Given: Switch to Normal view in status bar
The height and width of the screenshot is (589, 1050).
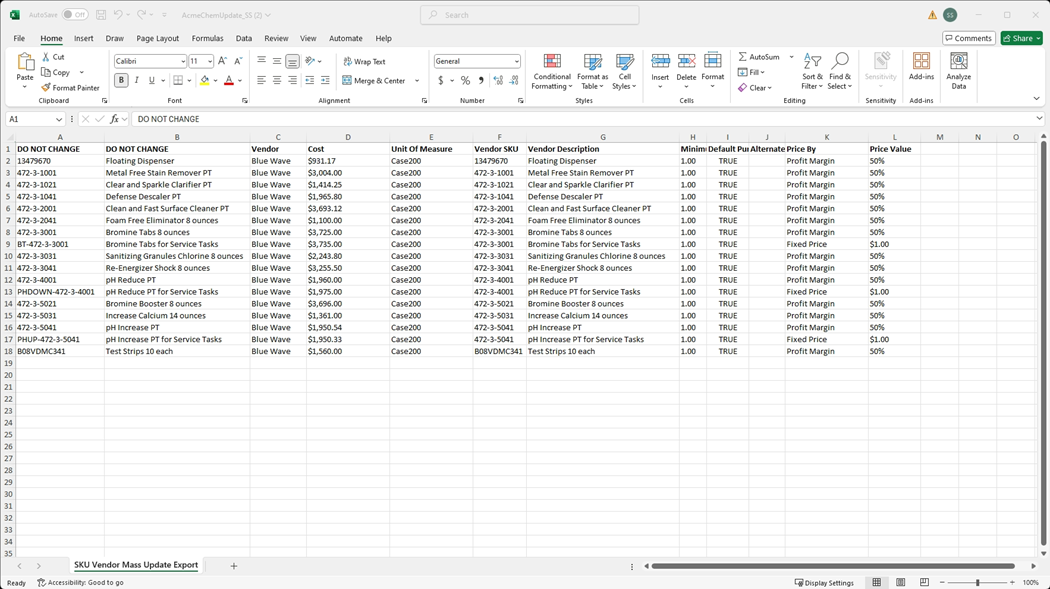Looking at the screenshot, I should point(877,582).
